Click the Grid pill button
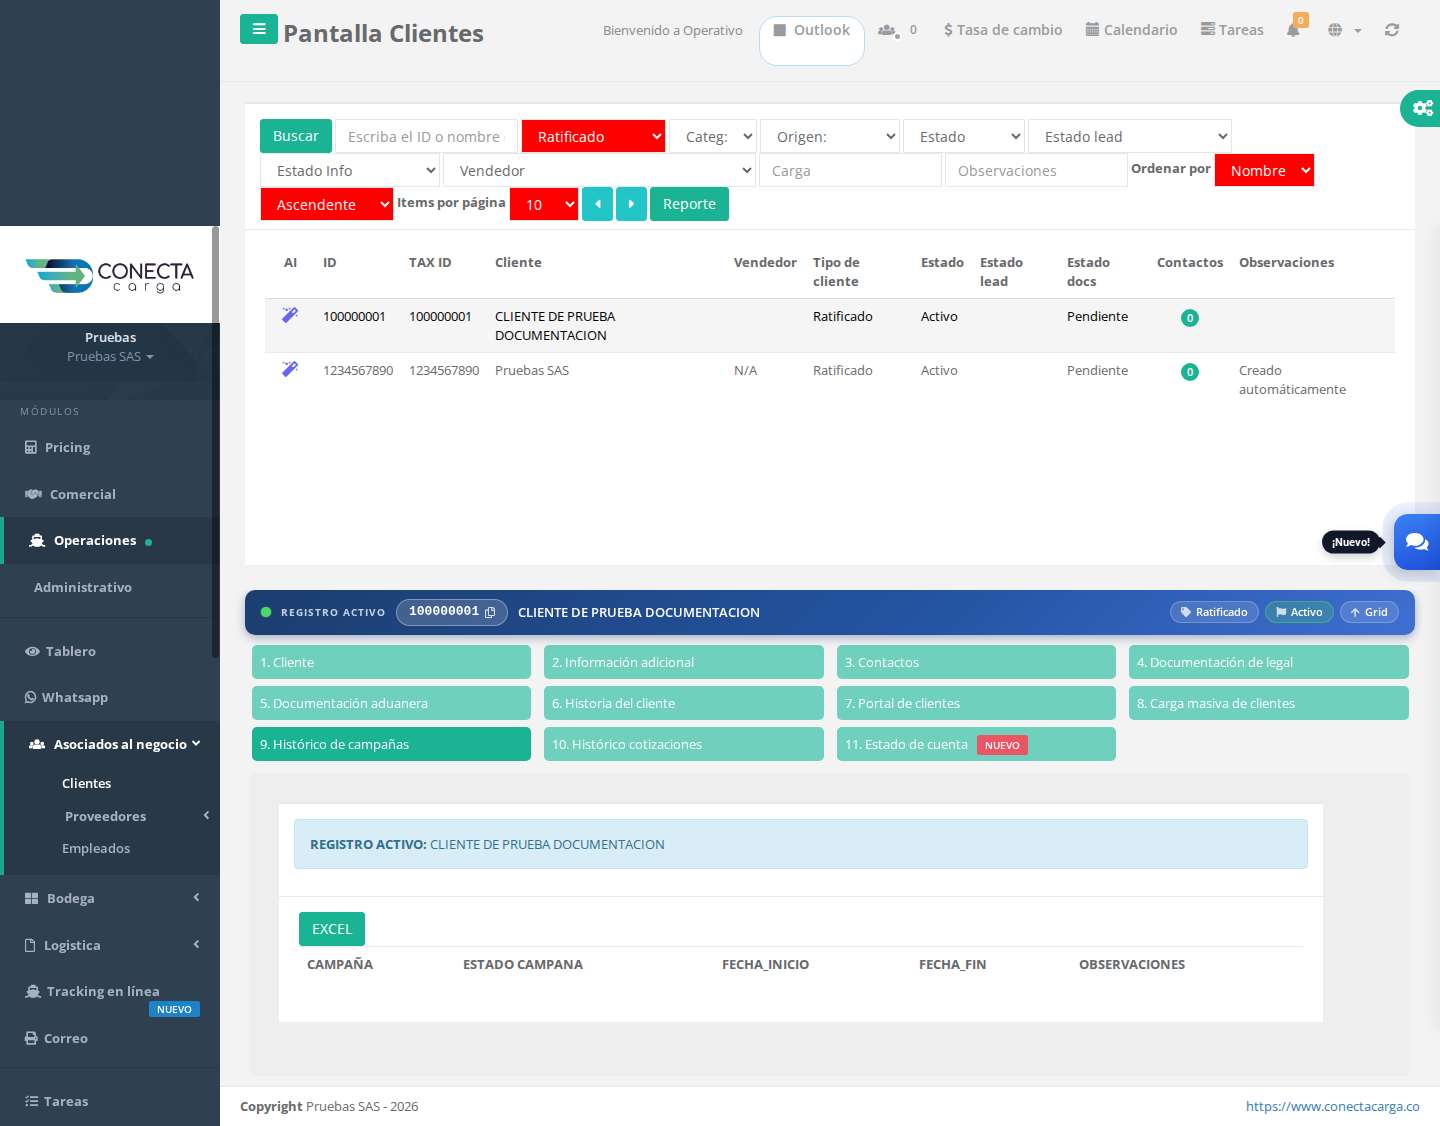The height and width of the screenshot is (1126, 1440). (1369, 612)
